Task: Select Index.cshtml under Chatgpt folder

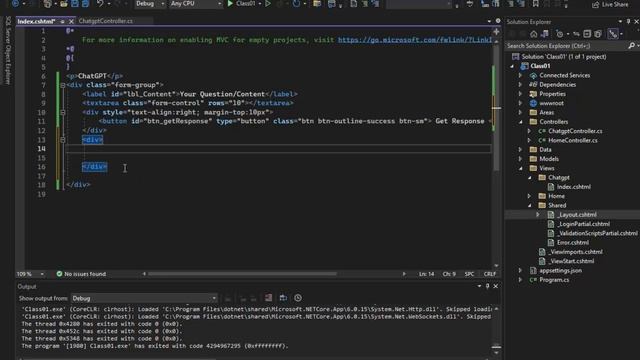Action: [573, 187]
